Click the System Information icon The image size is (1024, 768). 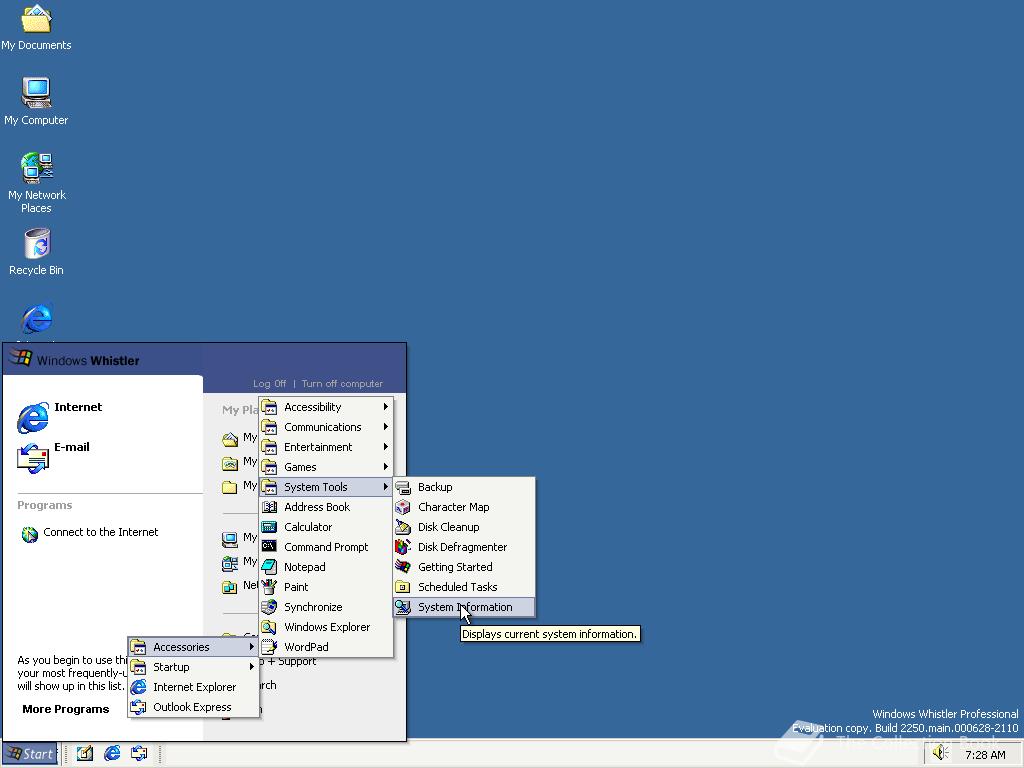403,607
